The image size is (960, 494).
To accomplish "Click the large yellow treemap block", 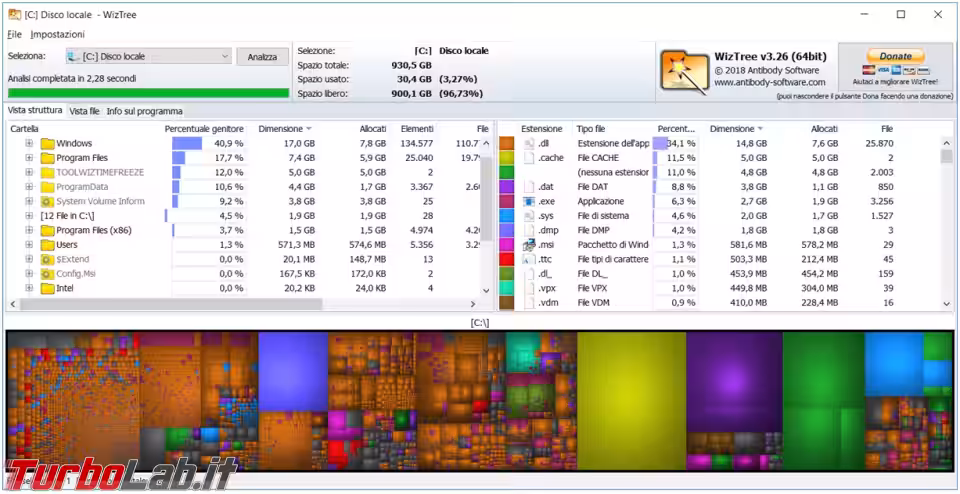I will click(x=631, y=401).
